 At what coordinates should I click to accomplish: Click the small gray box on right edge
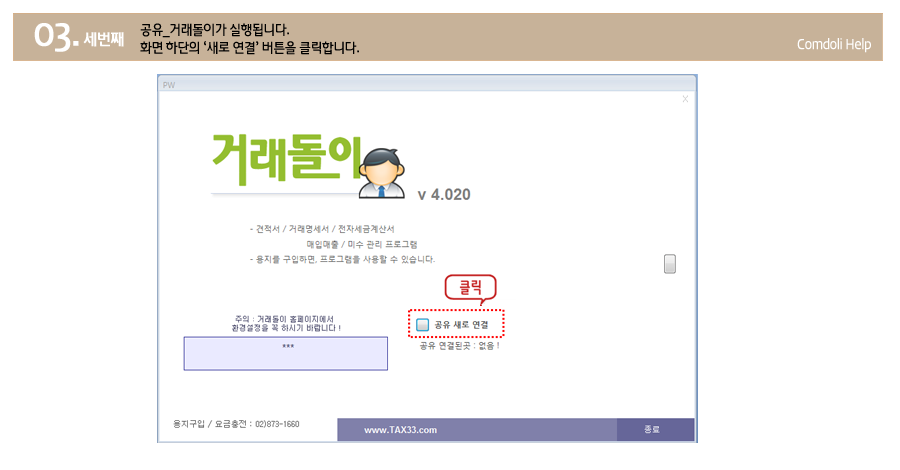670,264
